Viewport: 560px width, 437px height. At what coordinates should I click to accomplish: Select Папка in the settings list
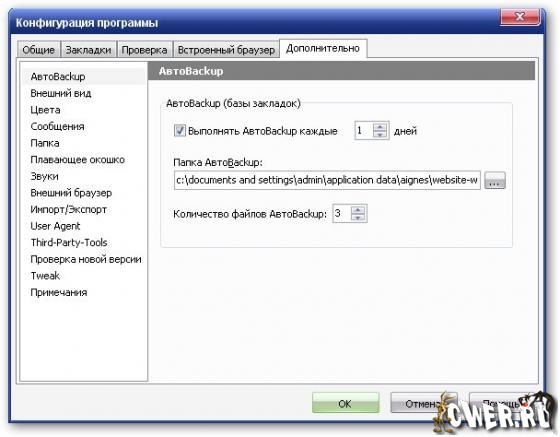coord(45,143)
